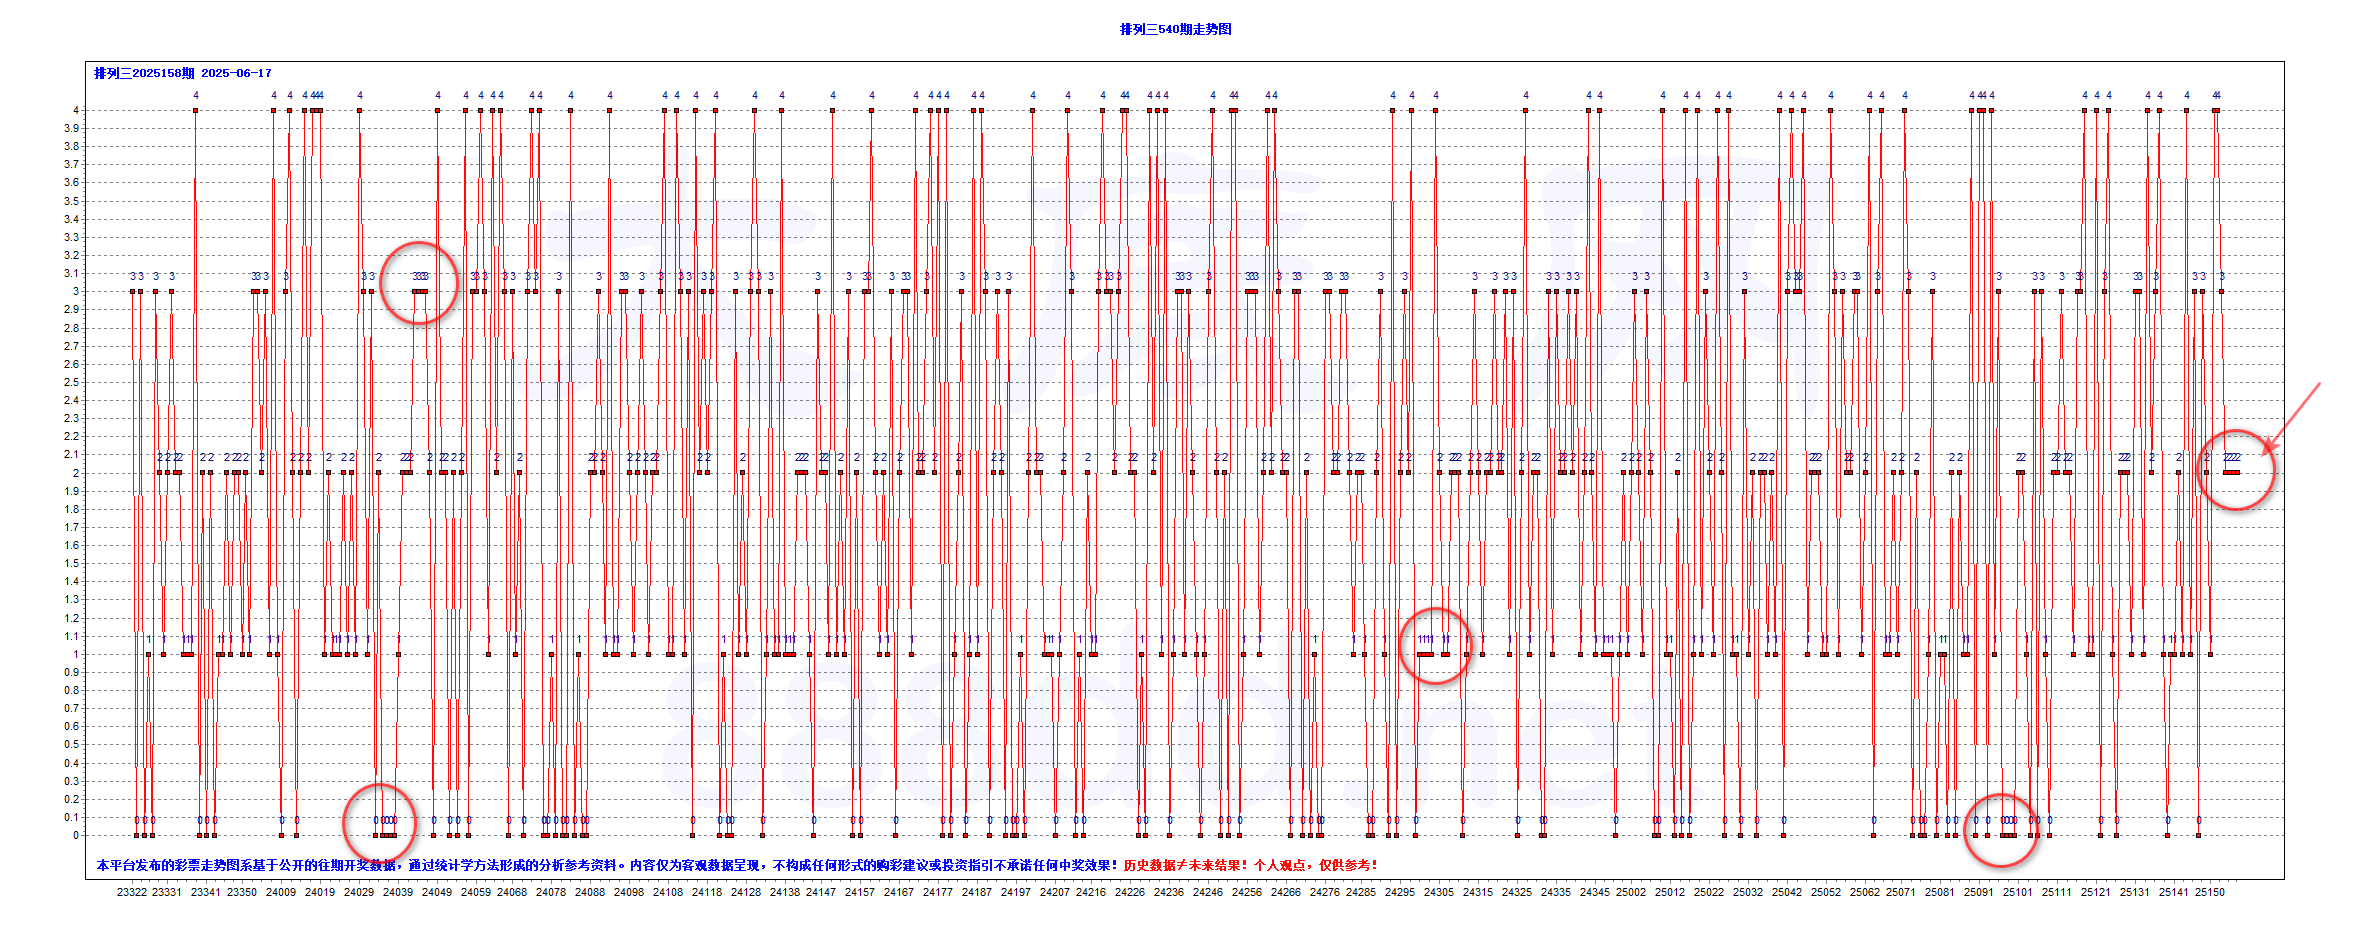Screen dimensions: 2354x926
Task: Click x-axis label 24305
Action: pos(1439,892)
